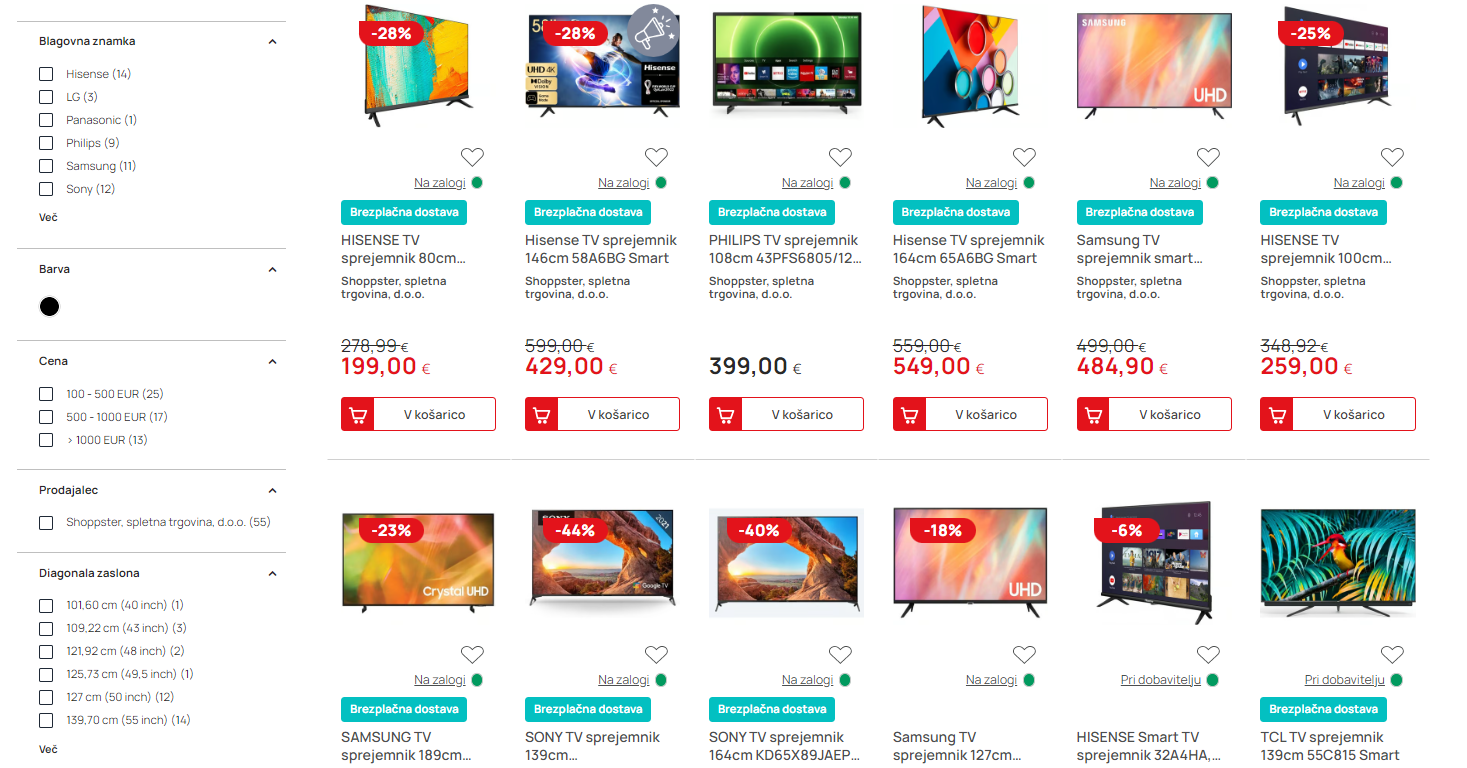
Task: Collapse the Blagovna znamka filter section
Action: tap(272, 42)
